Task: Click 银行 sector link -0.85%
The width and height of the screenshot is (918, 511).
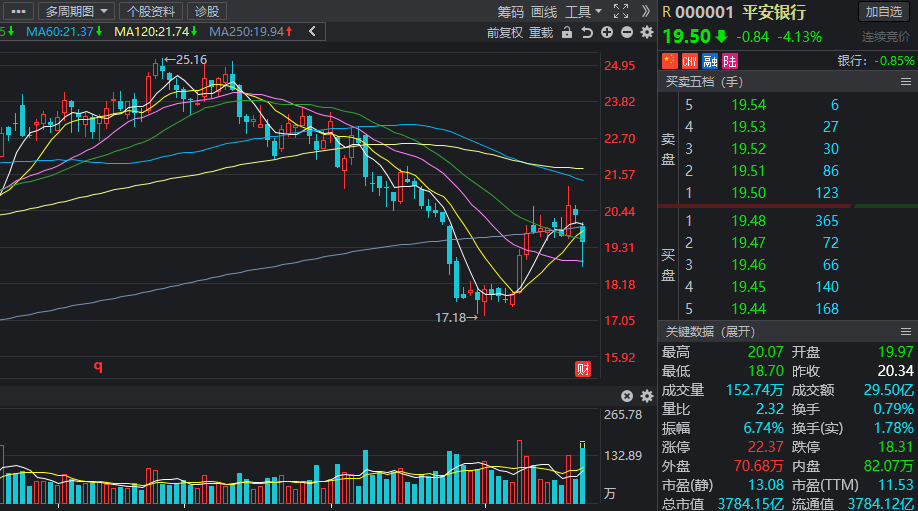Action: point(876,61)
